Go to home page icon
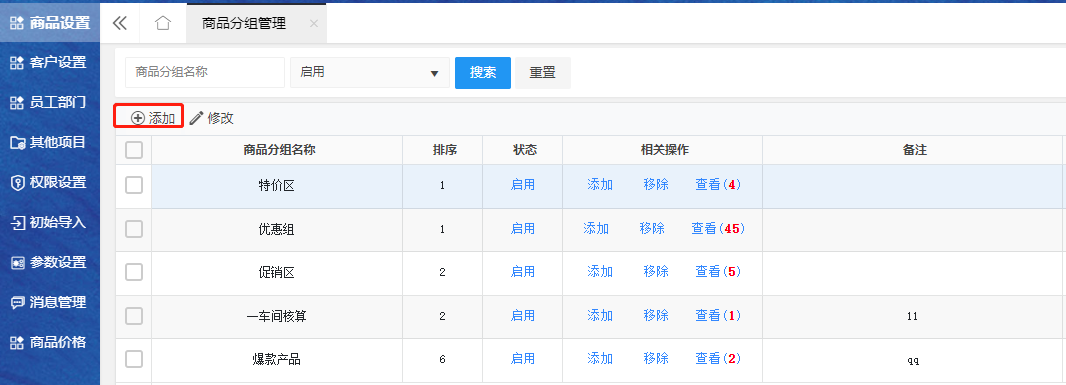 (162, 23)
